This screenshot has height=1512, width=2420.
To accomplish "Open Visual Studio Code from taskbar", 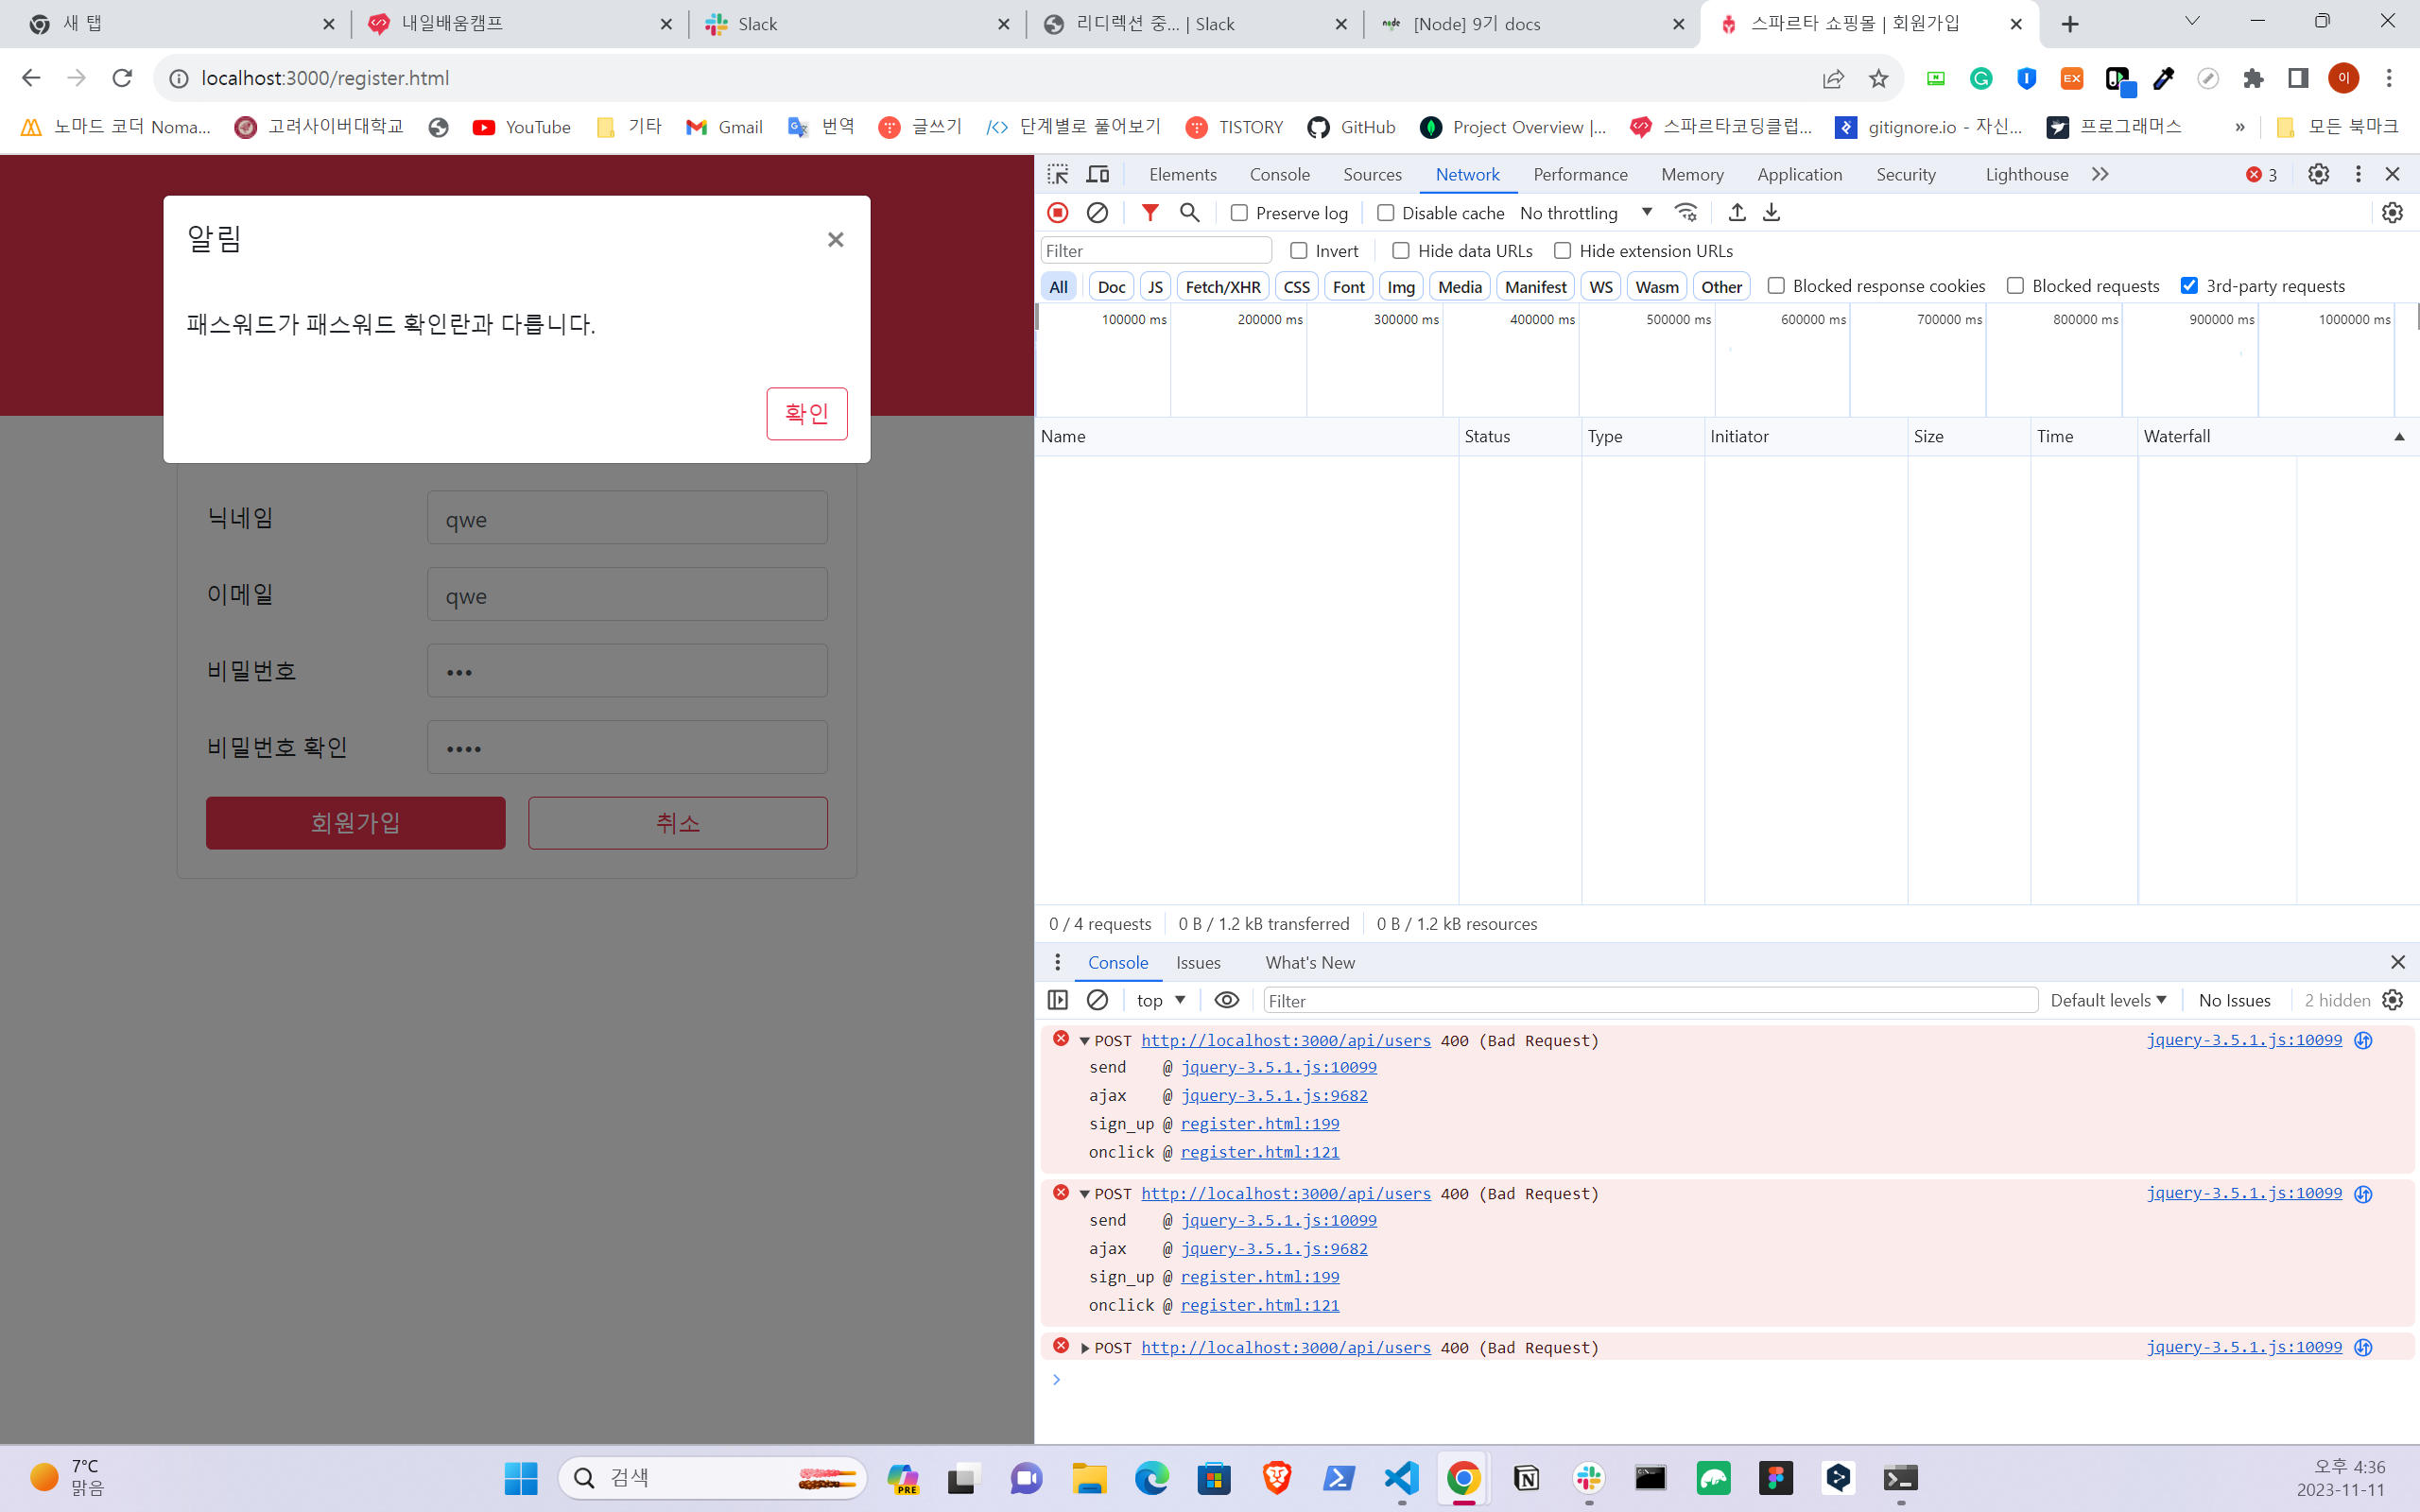I will coord(1402,1478).
